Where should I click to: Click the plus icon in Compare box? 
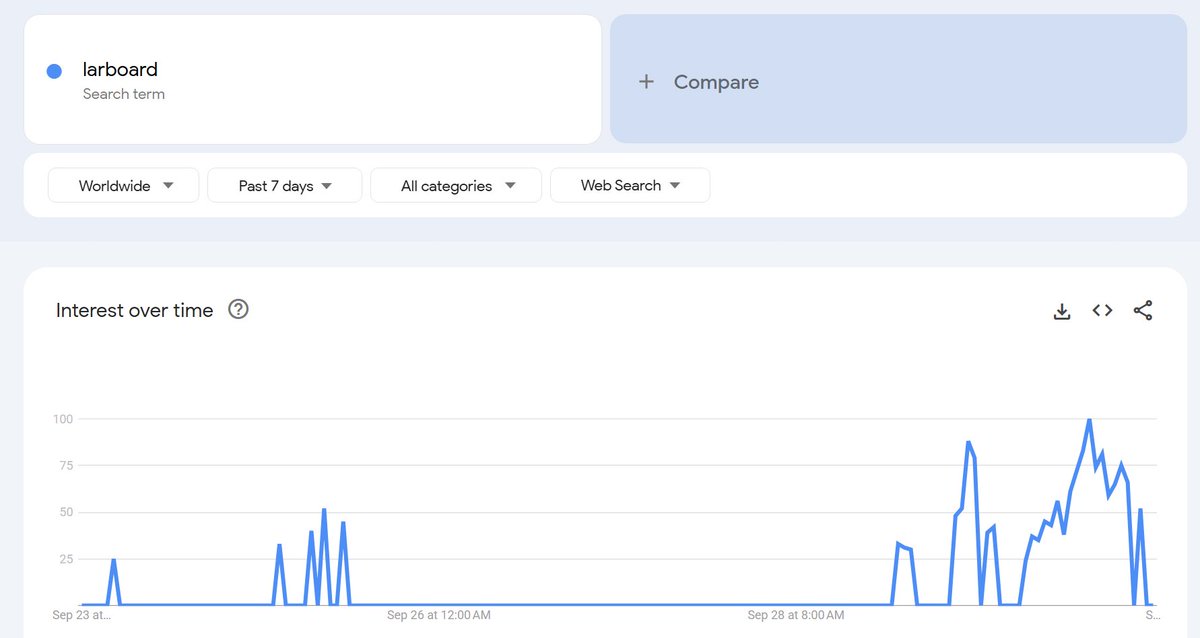(x=646, y=82)
